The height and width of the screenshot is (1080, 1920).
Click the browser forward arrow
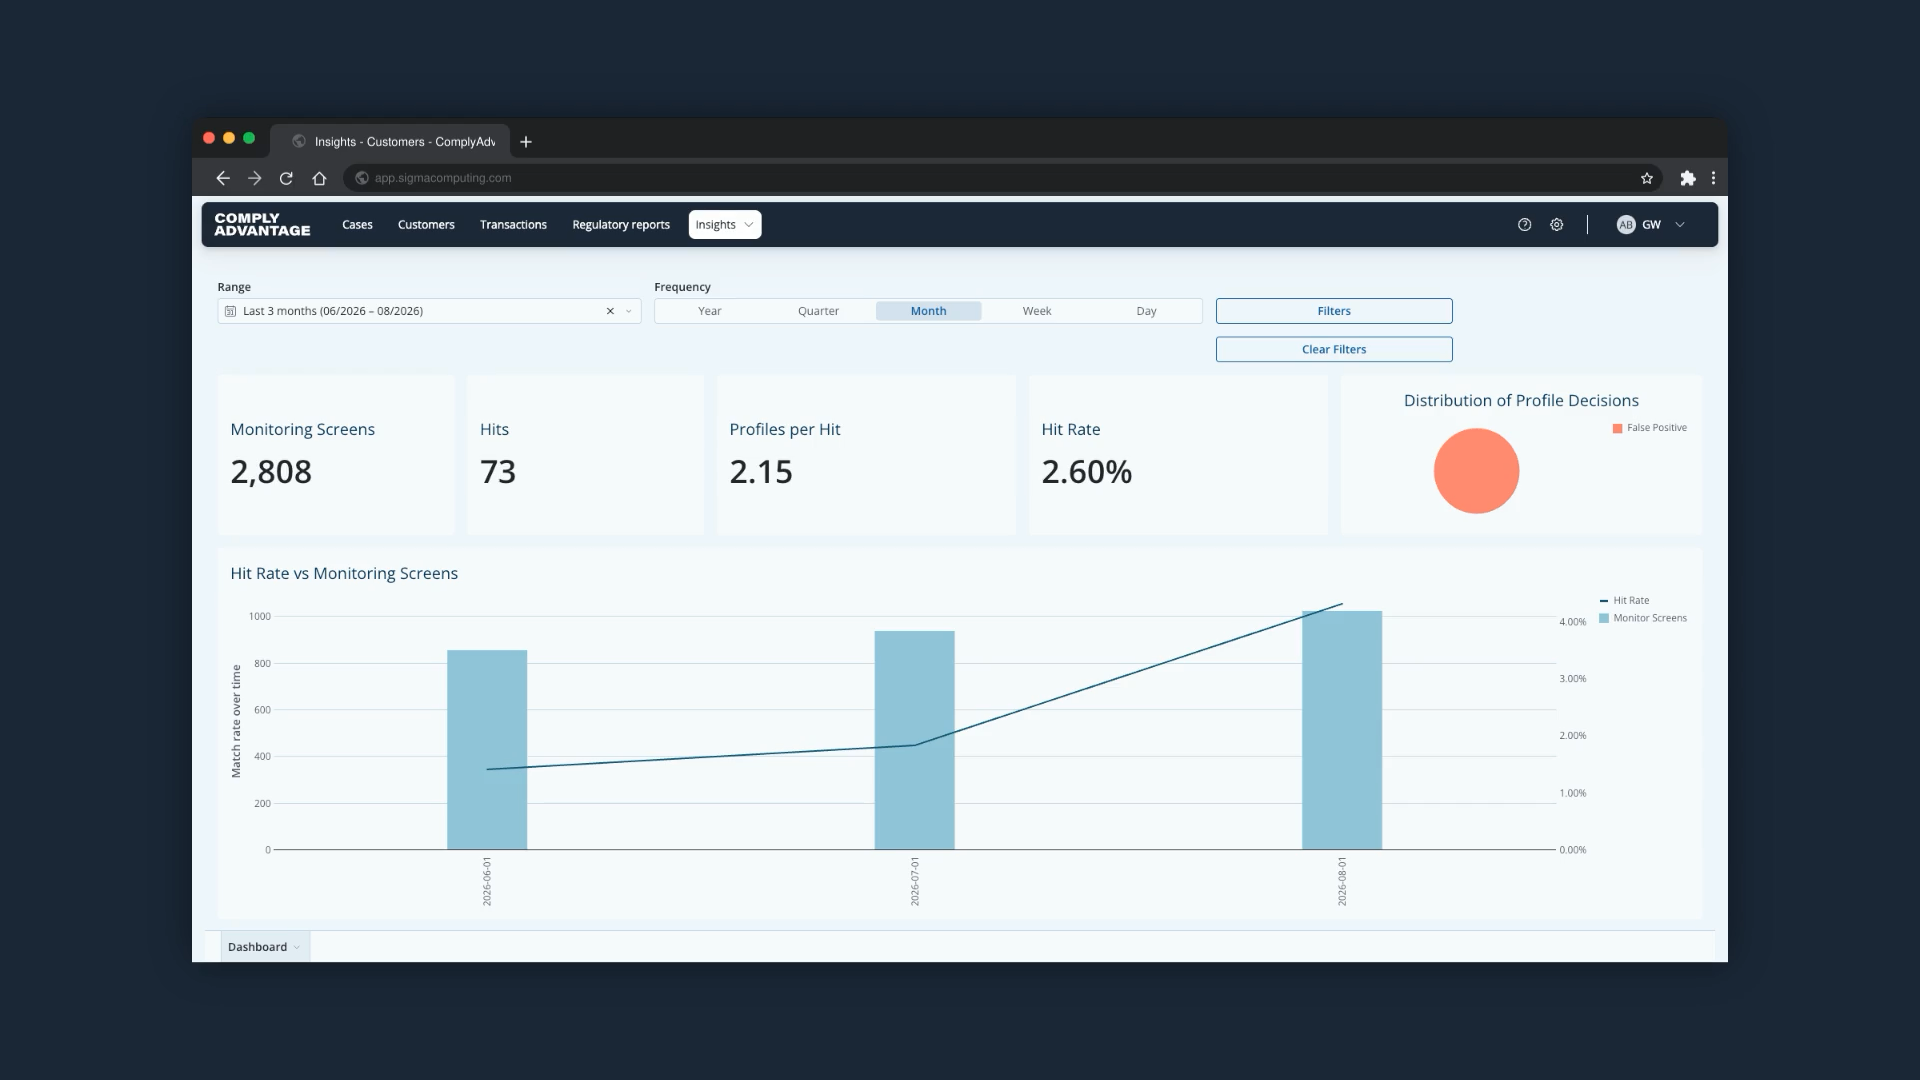tap(254, 178)
